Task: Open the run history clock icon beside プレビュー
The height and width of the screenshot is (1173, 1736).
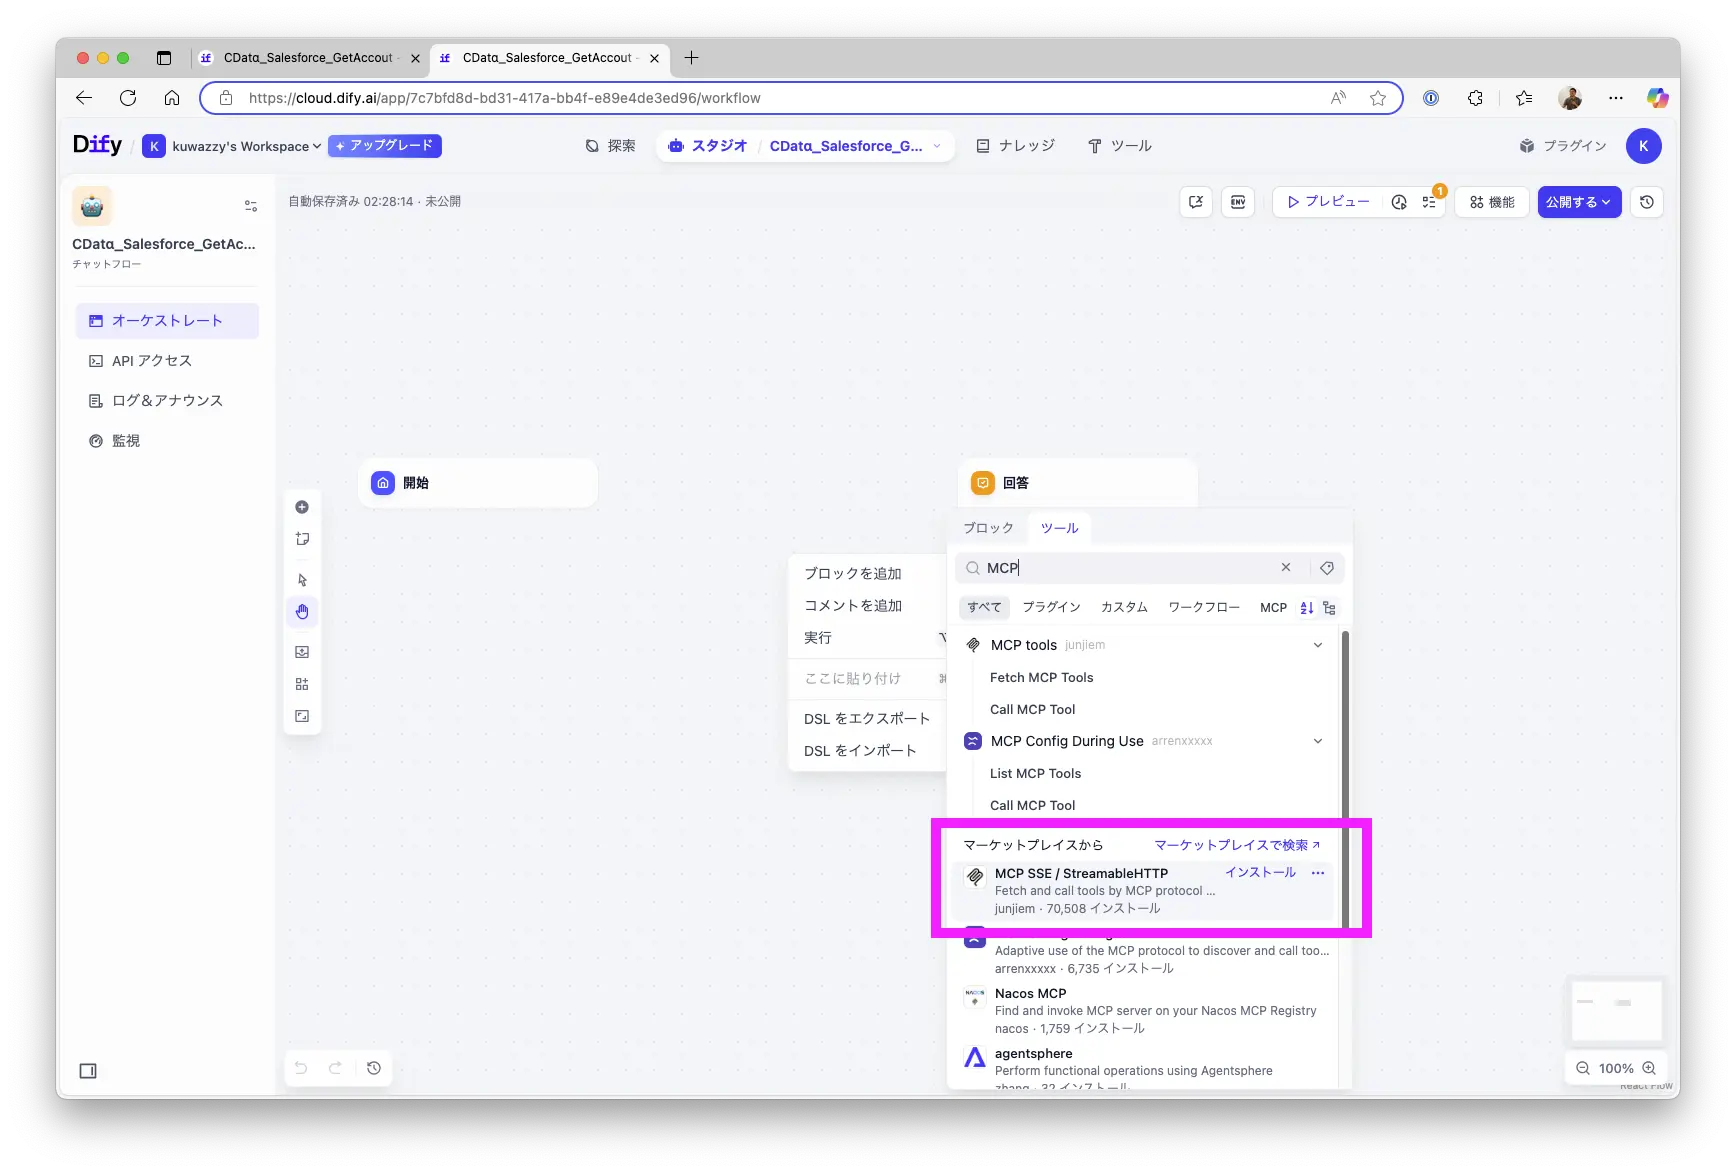Action: [1399, 202]
